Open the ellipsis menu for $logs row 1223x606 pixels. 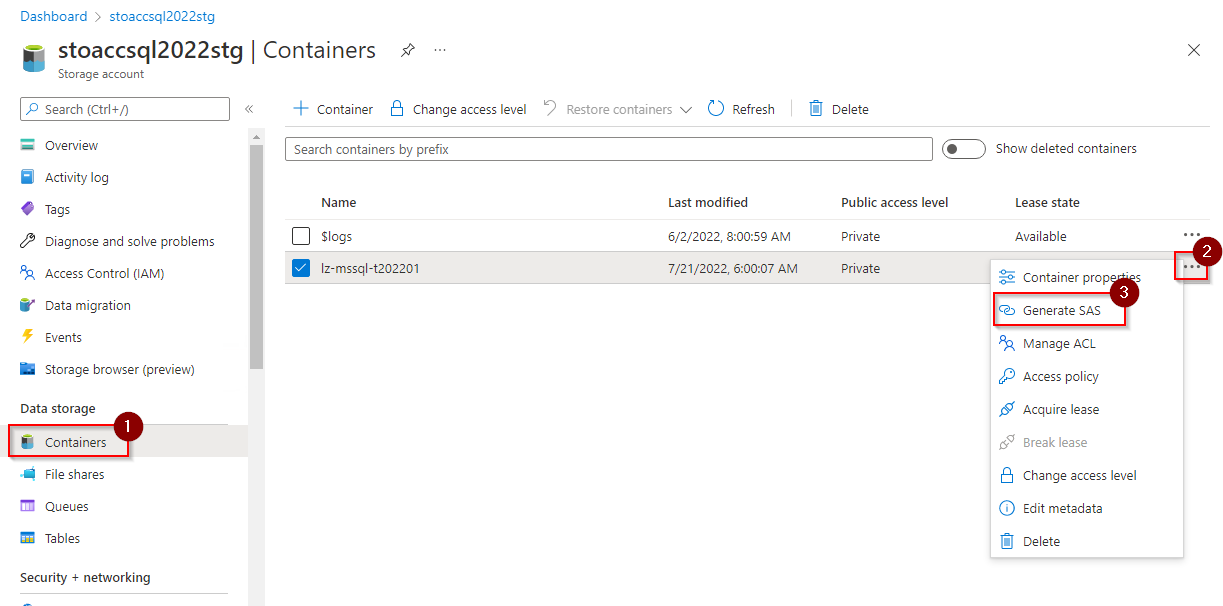tap(1191, 235)
